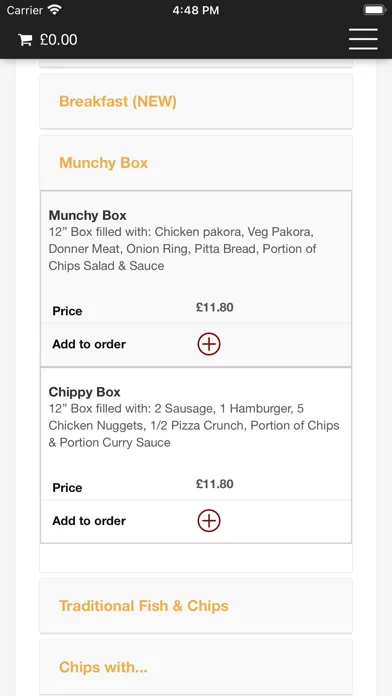
Task: Tap the shopping cart icon
Action: pyautogui.click(x=25, y=40)
